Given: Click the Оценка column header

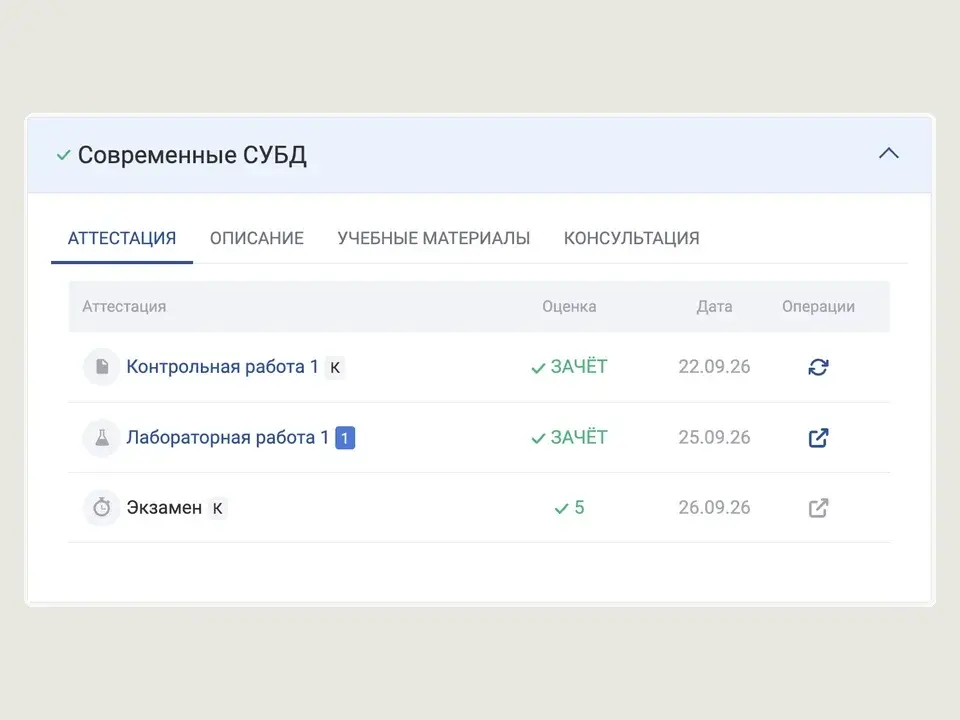Looking at the screenshot, I should (569, 306).
